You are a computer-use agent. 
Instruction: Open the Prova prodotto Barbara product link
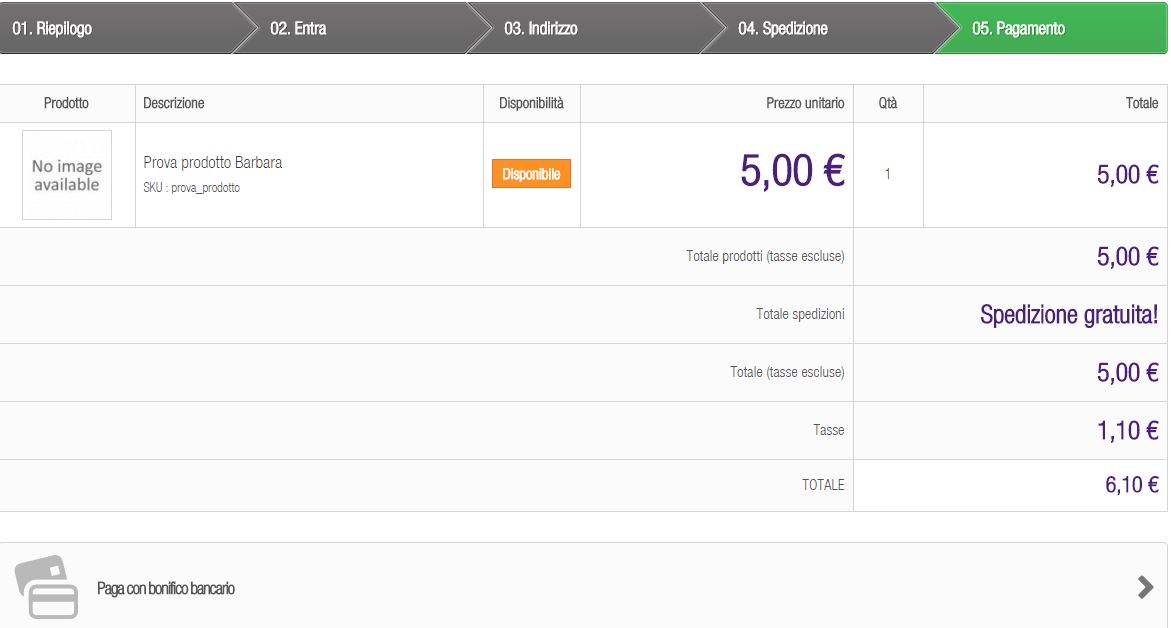point(213,162)
